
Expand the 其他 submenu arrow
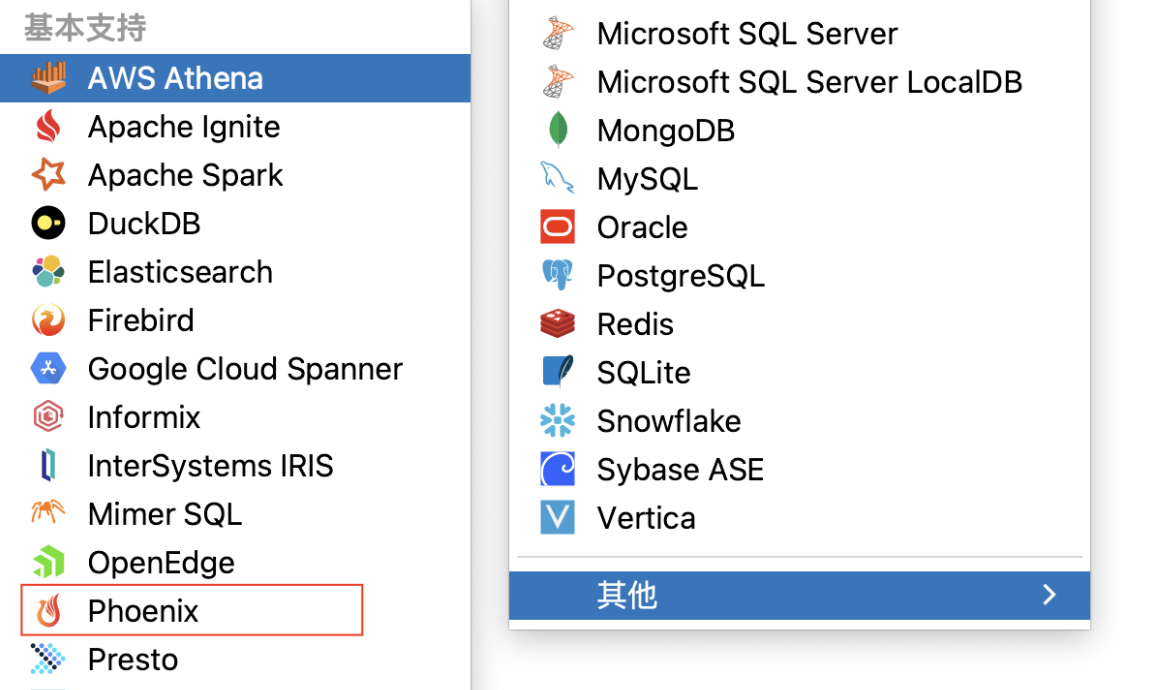click(x=1049, y=595)
